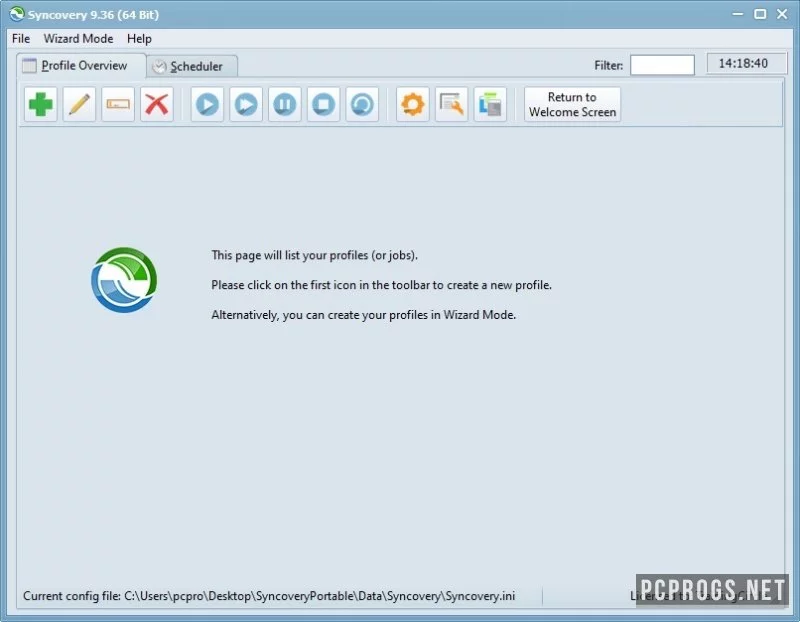Stop the running profile
Image resolution: width=800 pixels, height=622 pixels.
pos(323,105)
